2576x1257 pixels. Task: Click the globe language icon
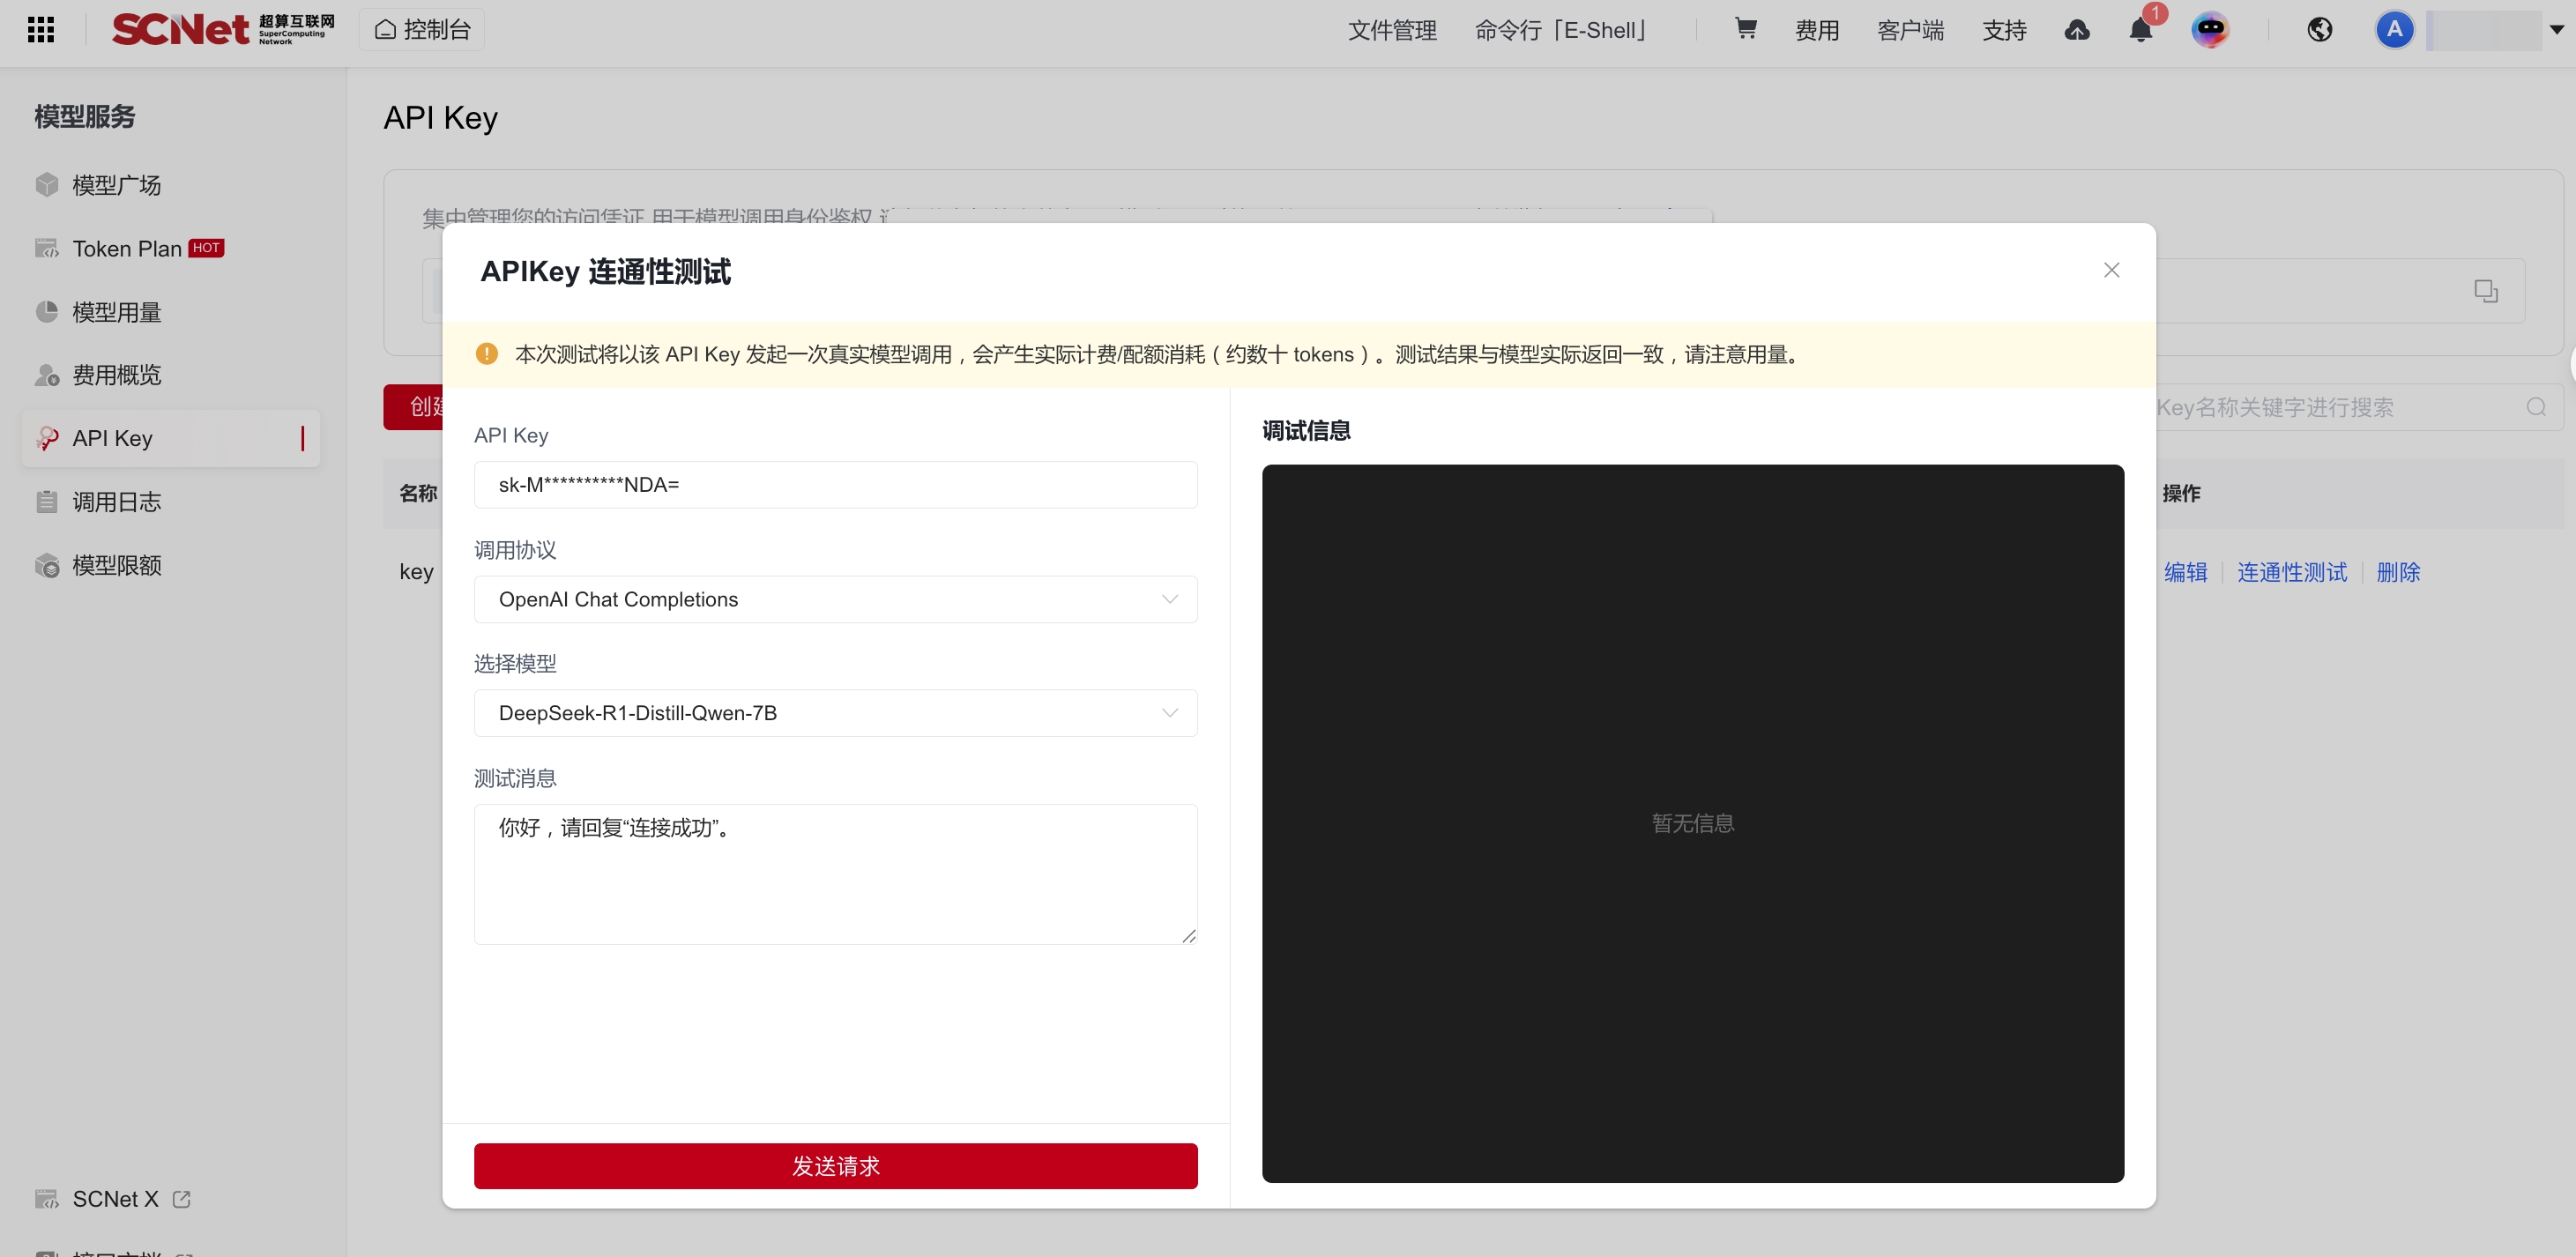point(2320,30)
